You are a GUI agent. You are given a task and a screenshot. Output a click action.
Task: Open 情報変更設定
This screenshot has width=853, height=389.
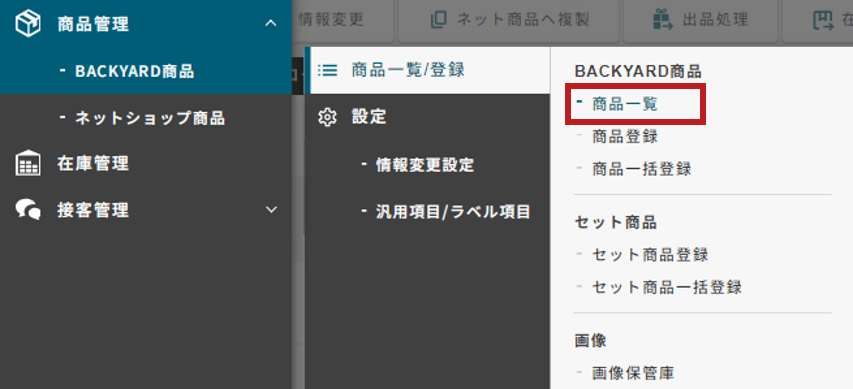[x=425, y=165]
